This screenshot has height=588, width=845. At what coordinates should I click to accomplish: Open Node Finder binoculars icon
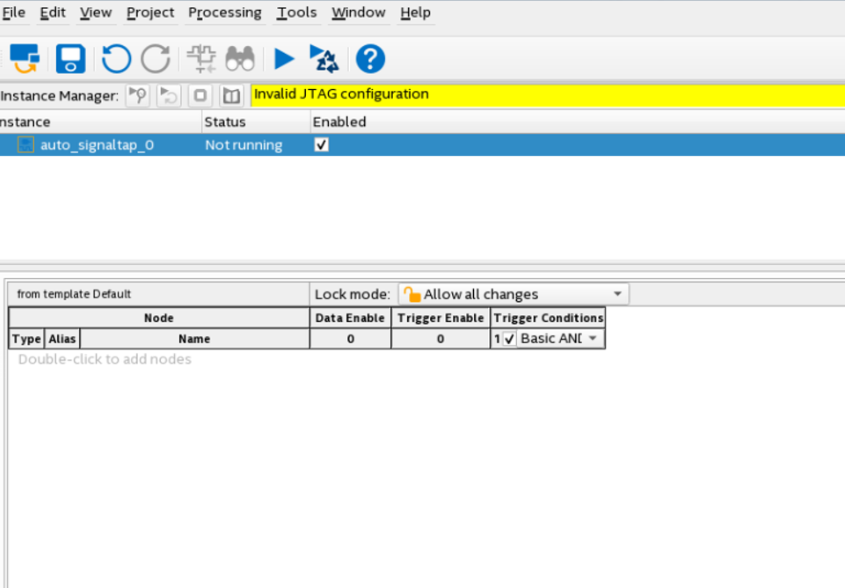(240, 59)
